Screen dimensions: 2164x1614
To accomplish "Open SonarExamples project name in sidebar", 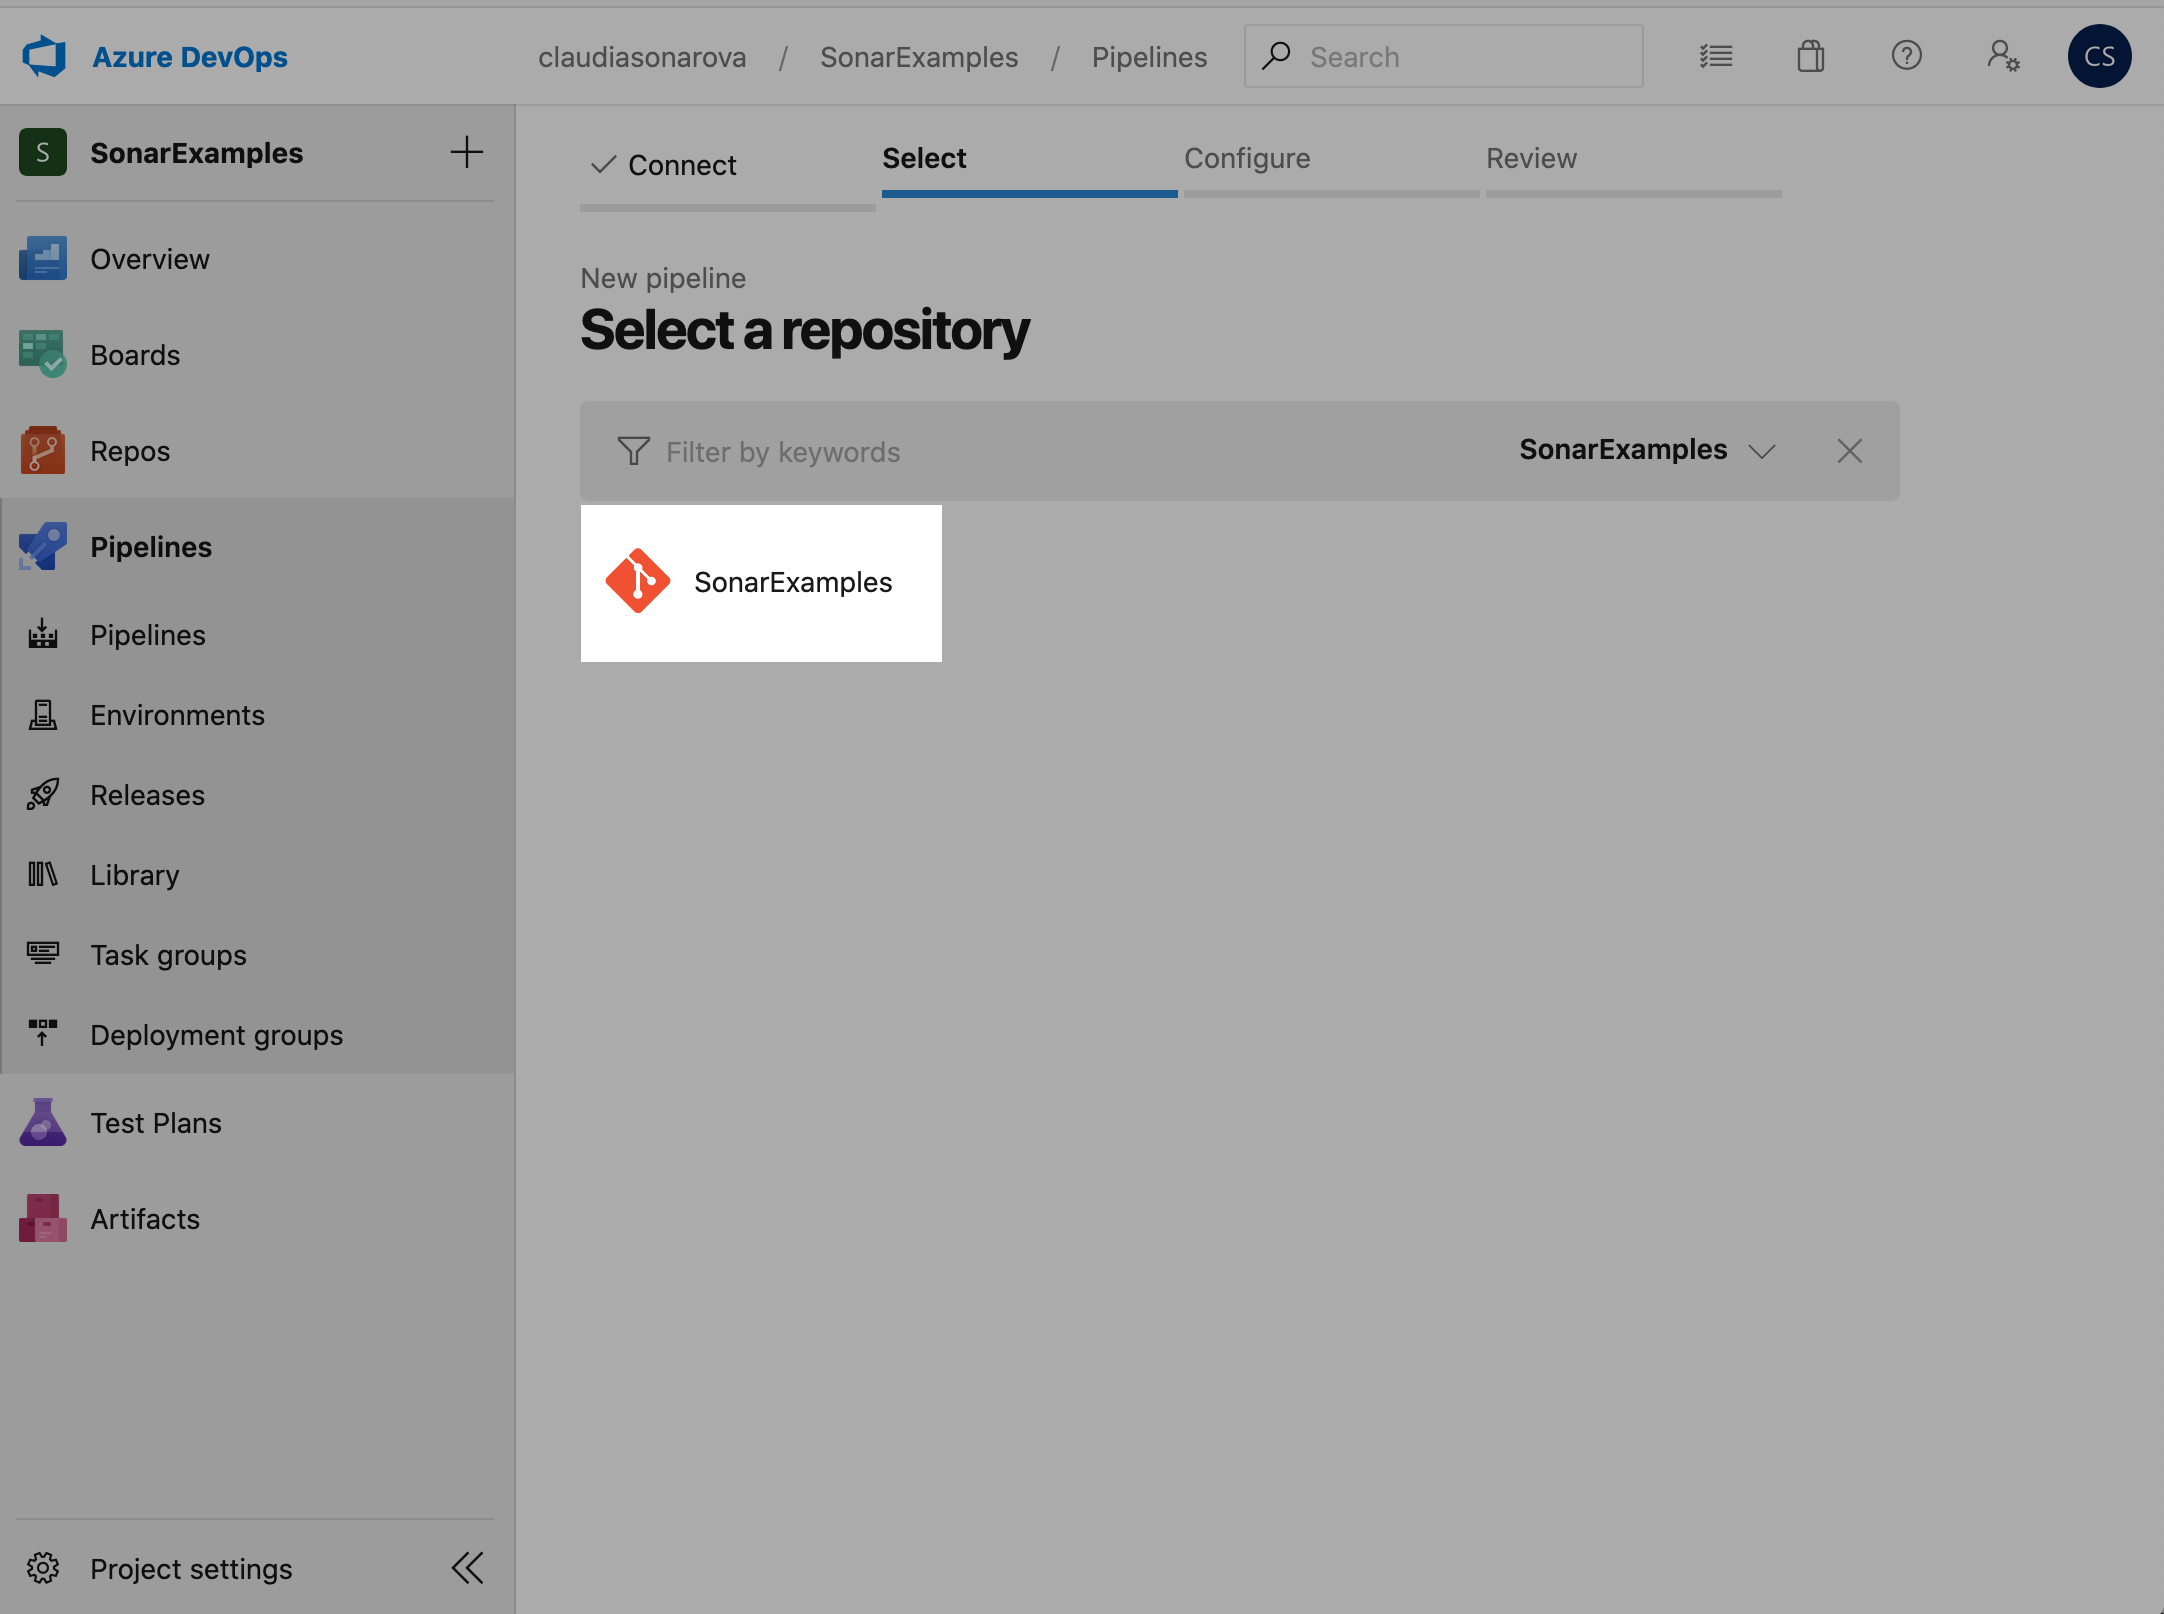I will [197, 153].
